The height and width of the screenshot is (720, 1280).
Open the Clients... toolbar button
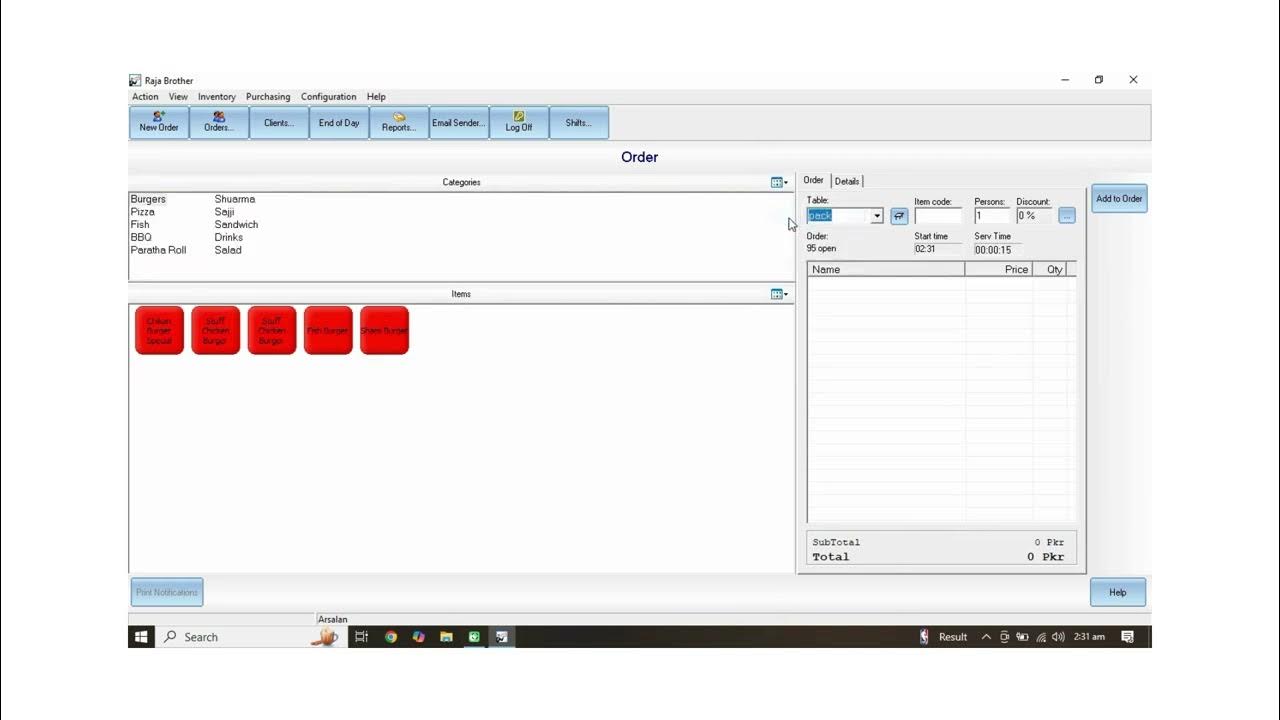click(x=279, y=122)
